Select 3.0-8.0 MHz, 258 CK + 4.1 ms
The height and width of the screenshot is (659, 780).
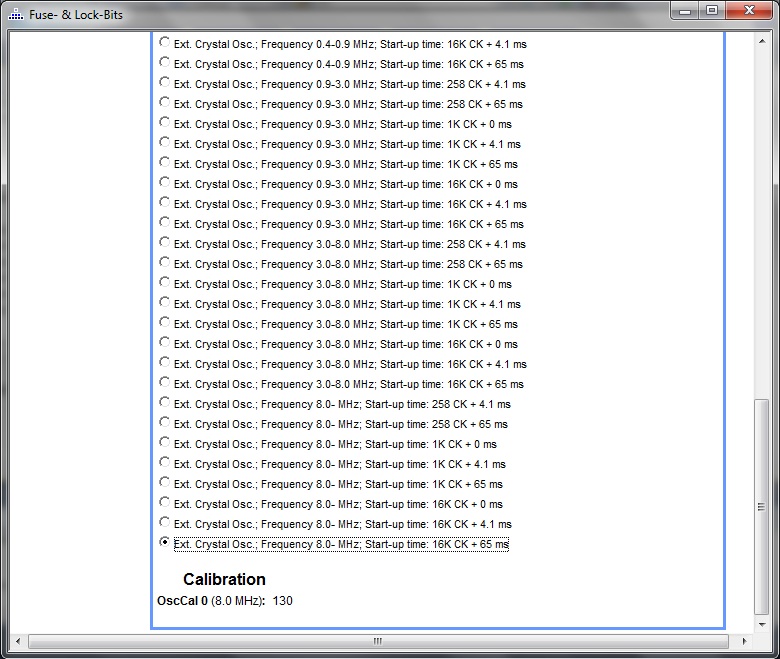click(164, 243)
